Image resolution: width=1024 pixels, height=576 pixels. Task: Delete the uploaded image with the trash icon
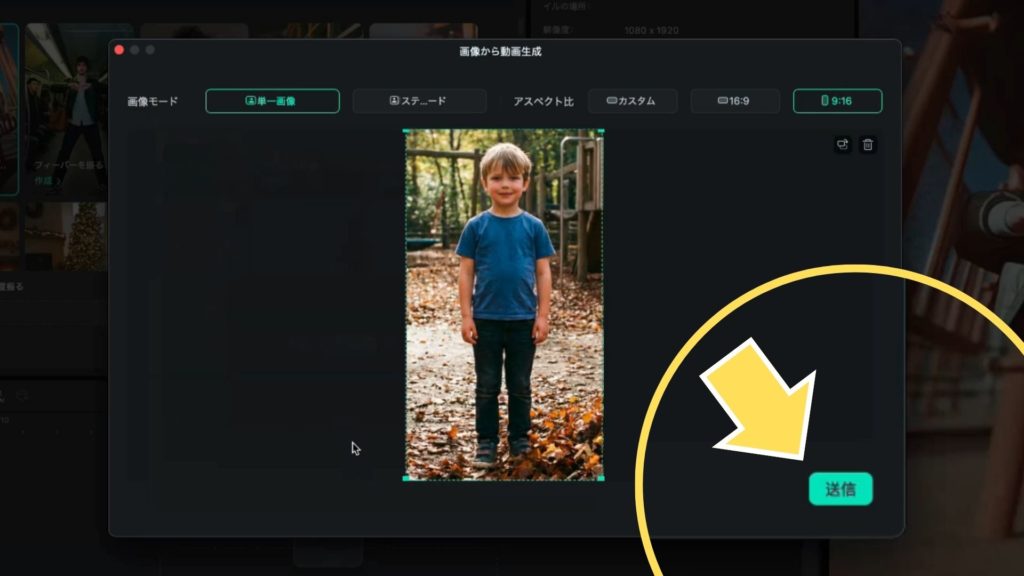pyautogui.click(x=868, y=144)
